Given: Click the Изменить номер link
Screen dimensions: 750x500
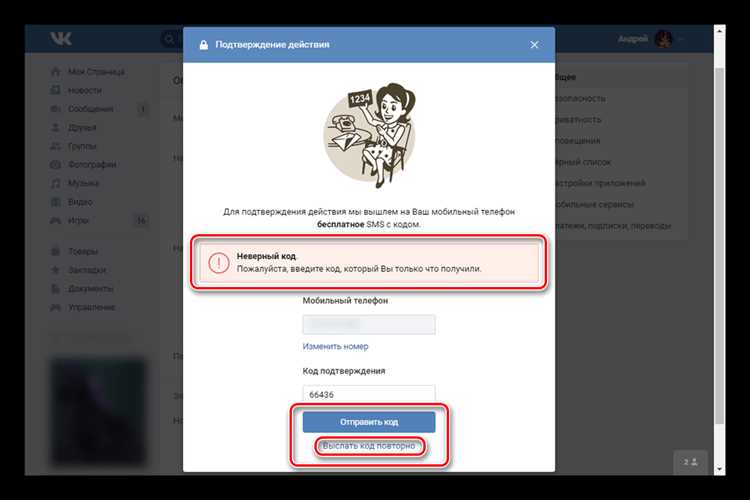Looking at the screenshot, I should coord(335,346).
